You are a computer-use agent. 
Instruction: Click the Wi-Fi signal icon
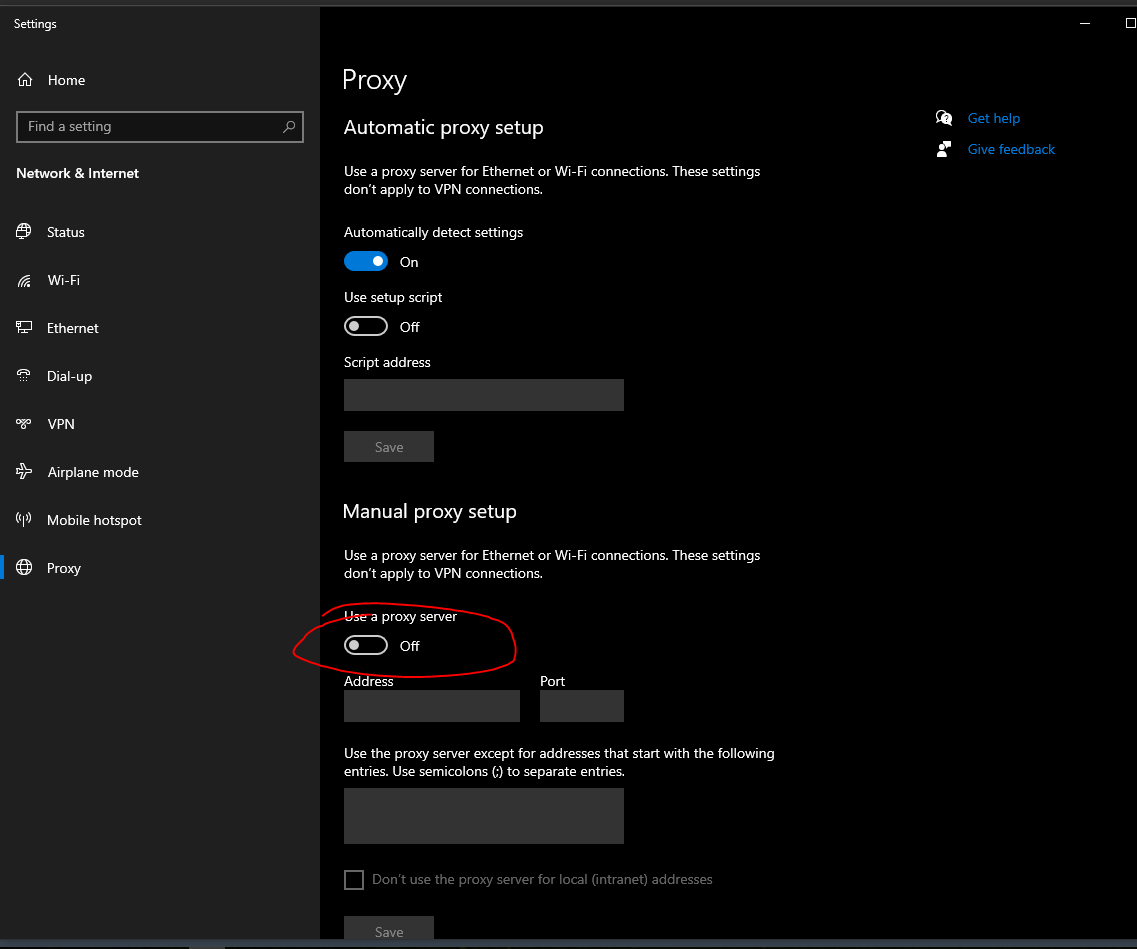(x=24, y=280)
